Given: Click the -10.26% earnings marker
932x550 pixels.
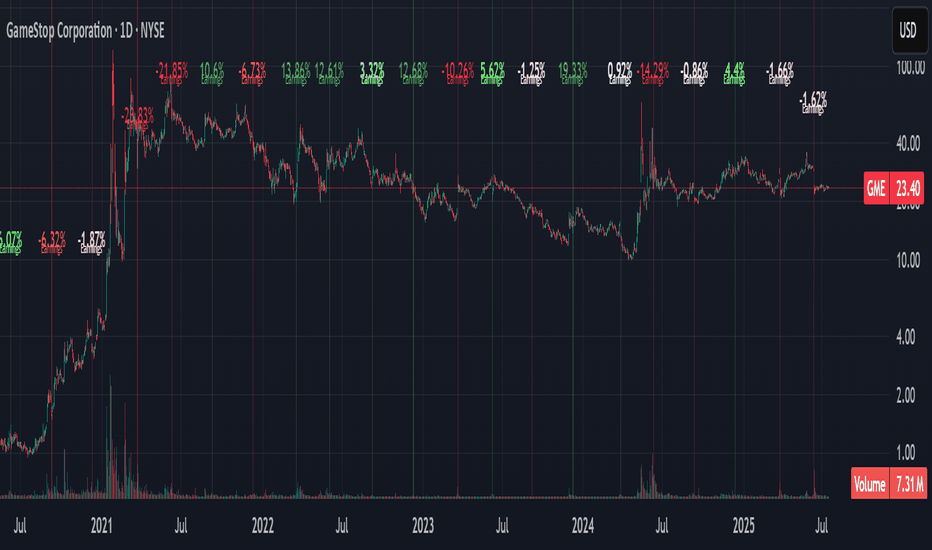Looking at the screenshot, I should click(458, 73).
